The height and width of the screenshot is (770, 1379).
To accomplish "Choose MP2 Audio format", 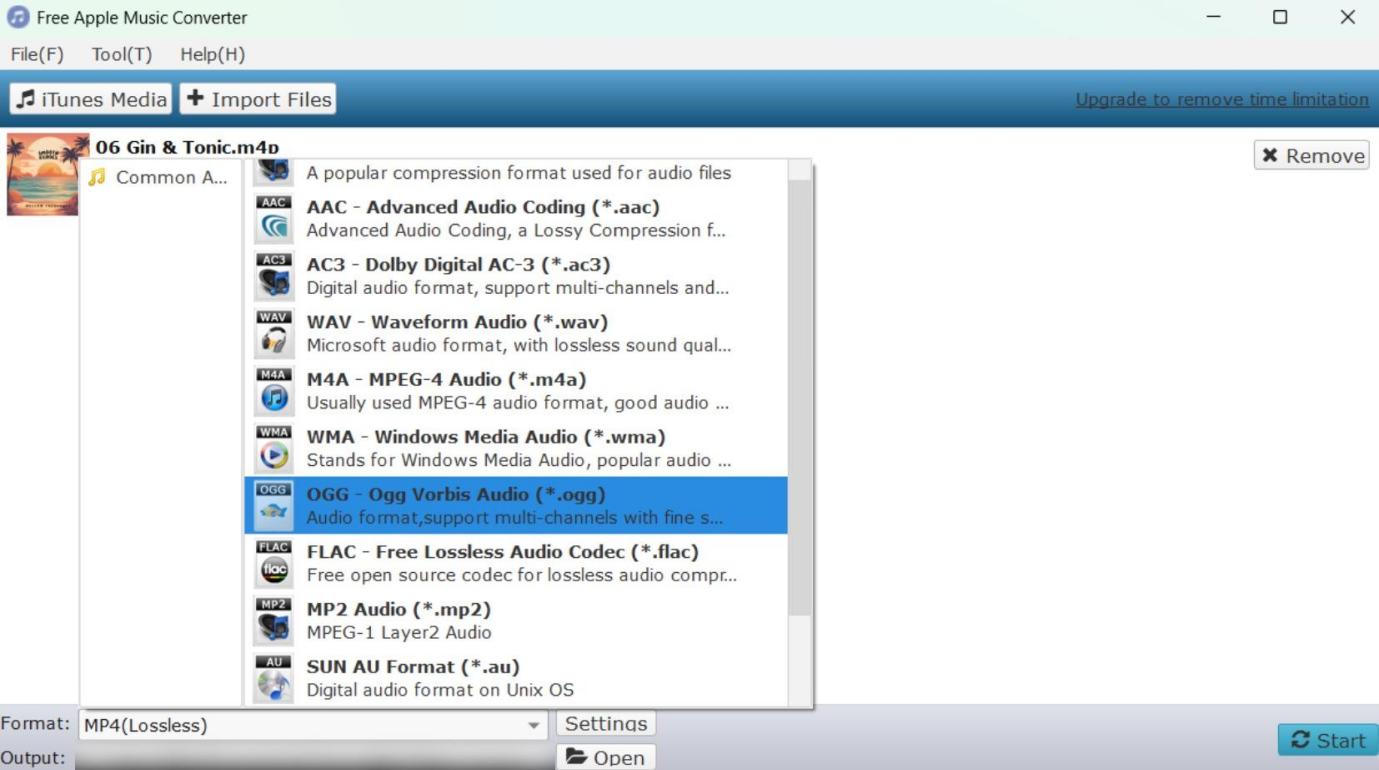I will click(516, 621).
